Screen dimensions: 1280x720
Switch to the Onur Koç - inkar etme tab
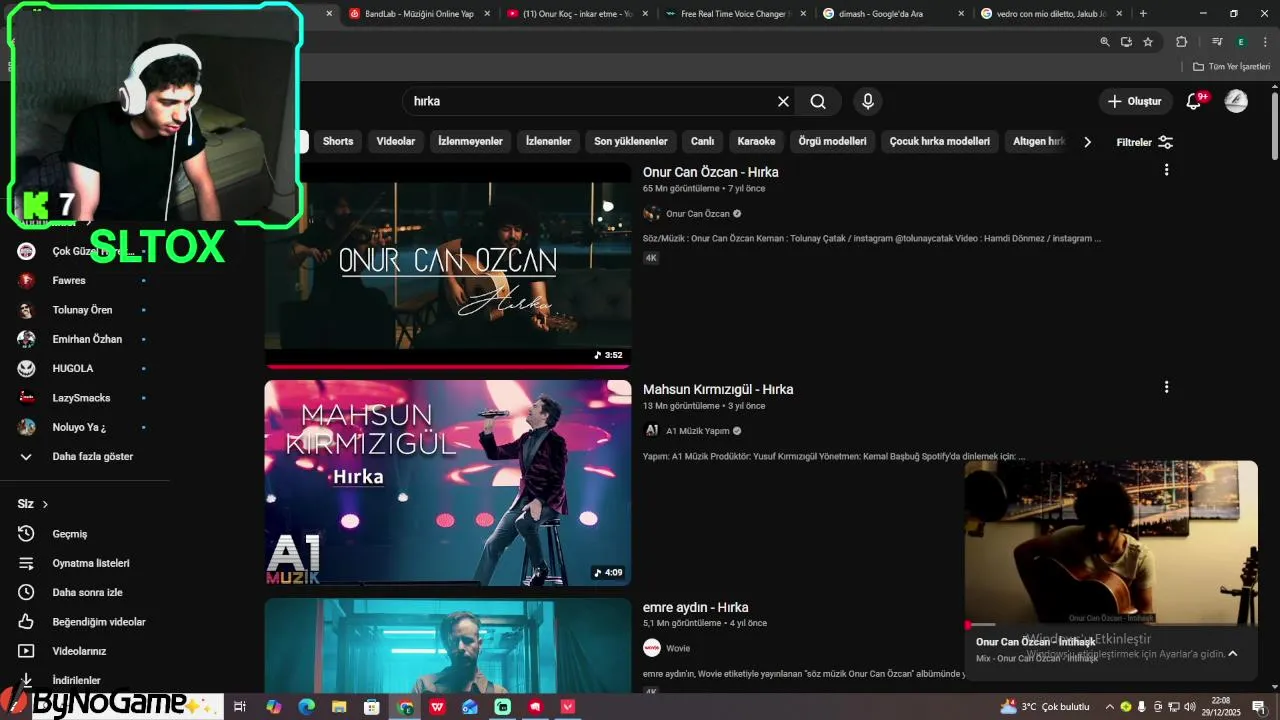tap(578, 14)
